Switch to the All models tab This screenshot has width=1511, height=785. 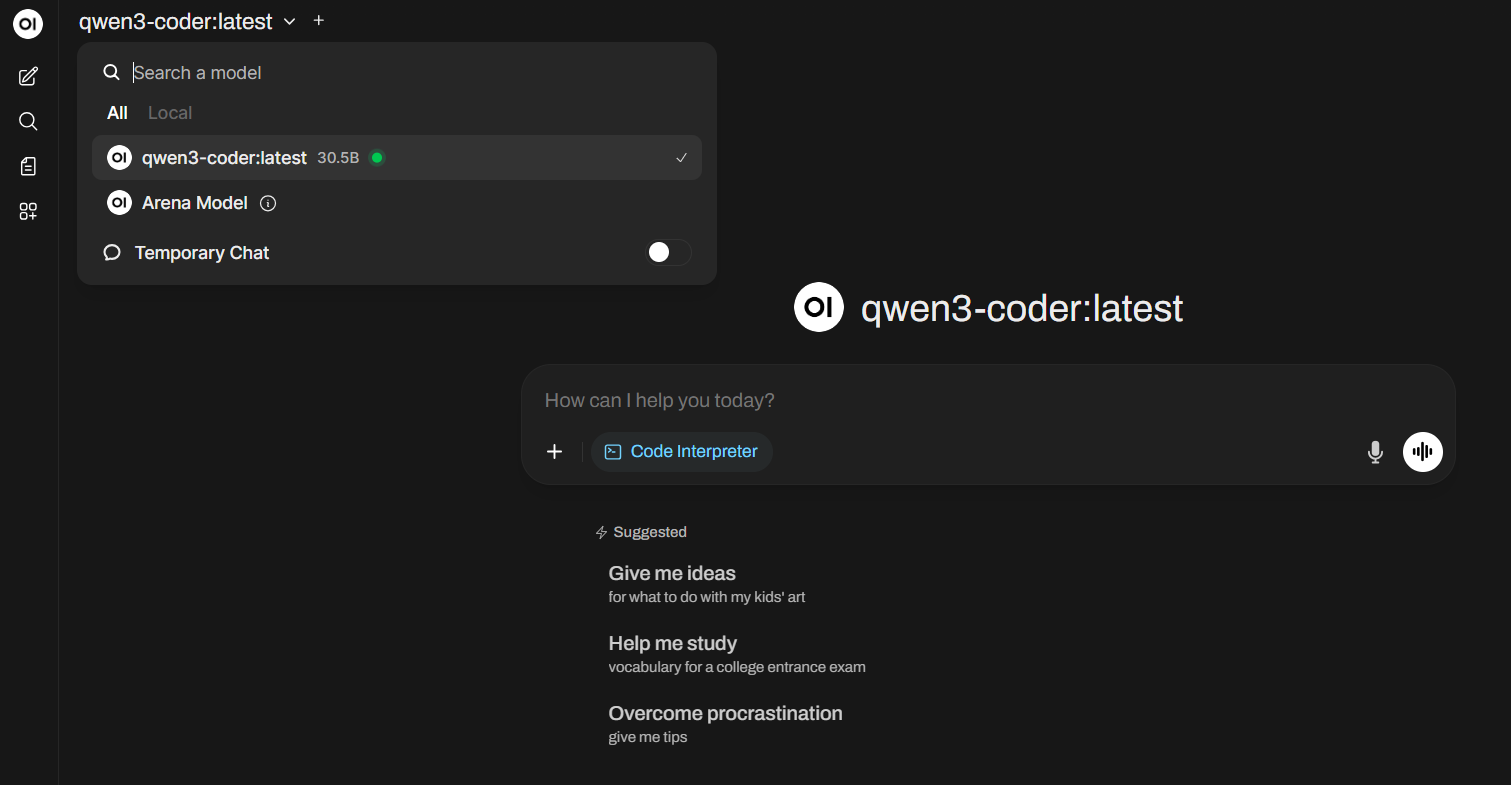tap(117, 113)
